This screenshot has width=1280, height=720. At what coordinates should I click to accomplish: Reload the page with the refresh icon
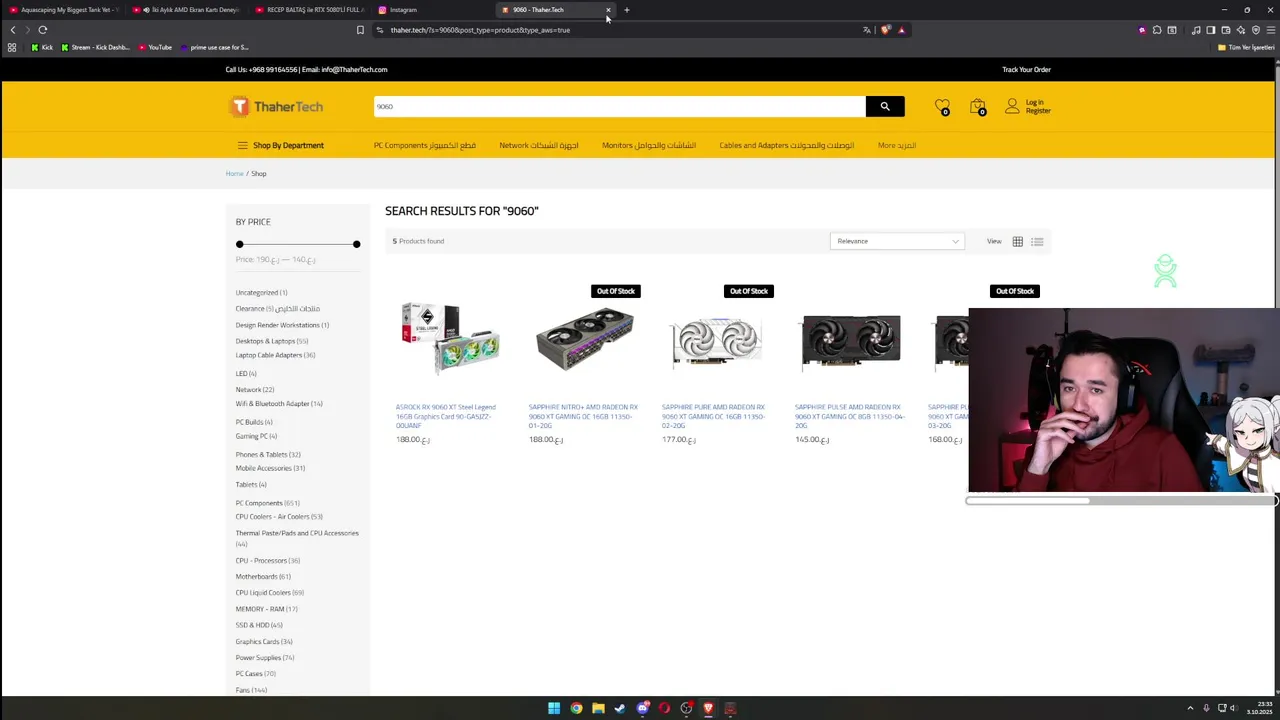point(43,30)
